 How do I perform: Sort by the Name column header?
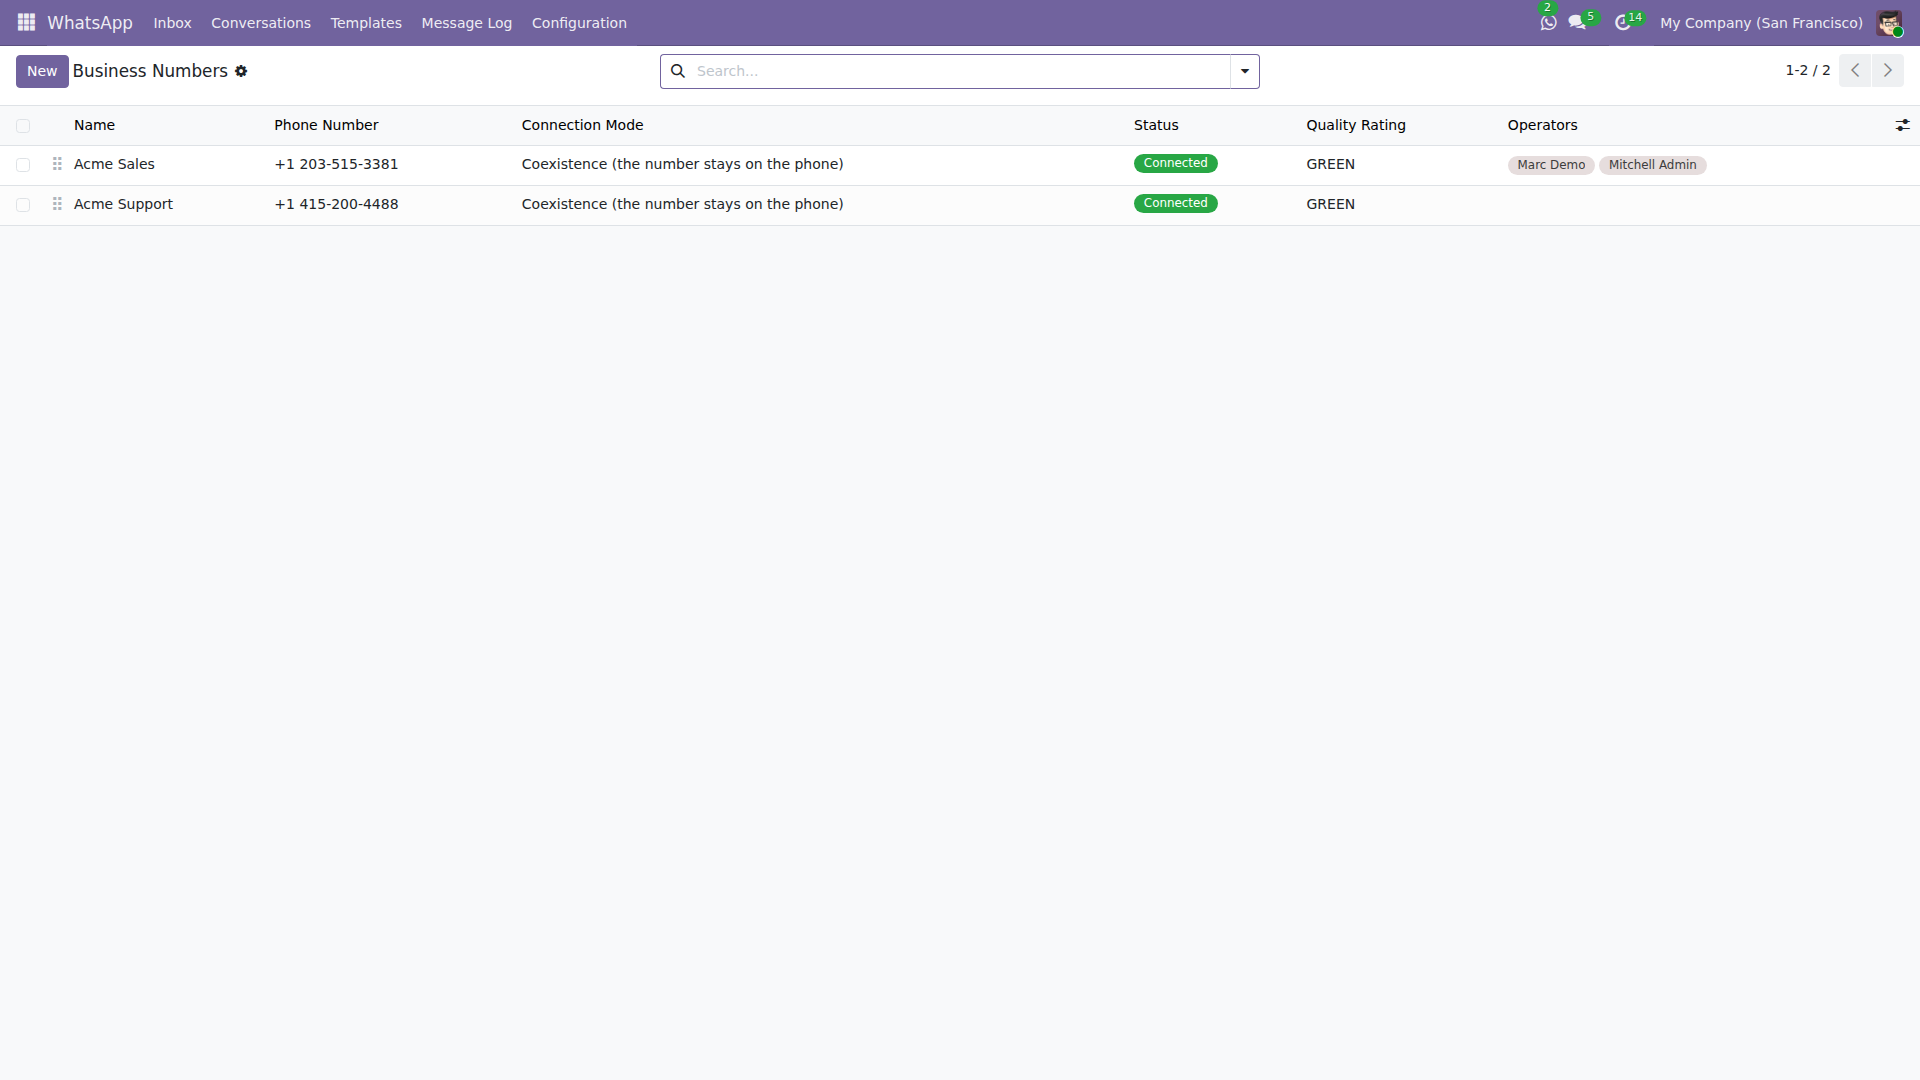click(94, 125)
